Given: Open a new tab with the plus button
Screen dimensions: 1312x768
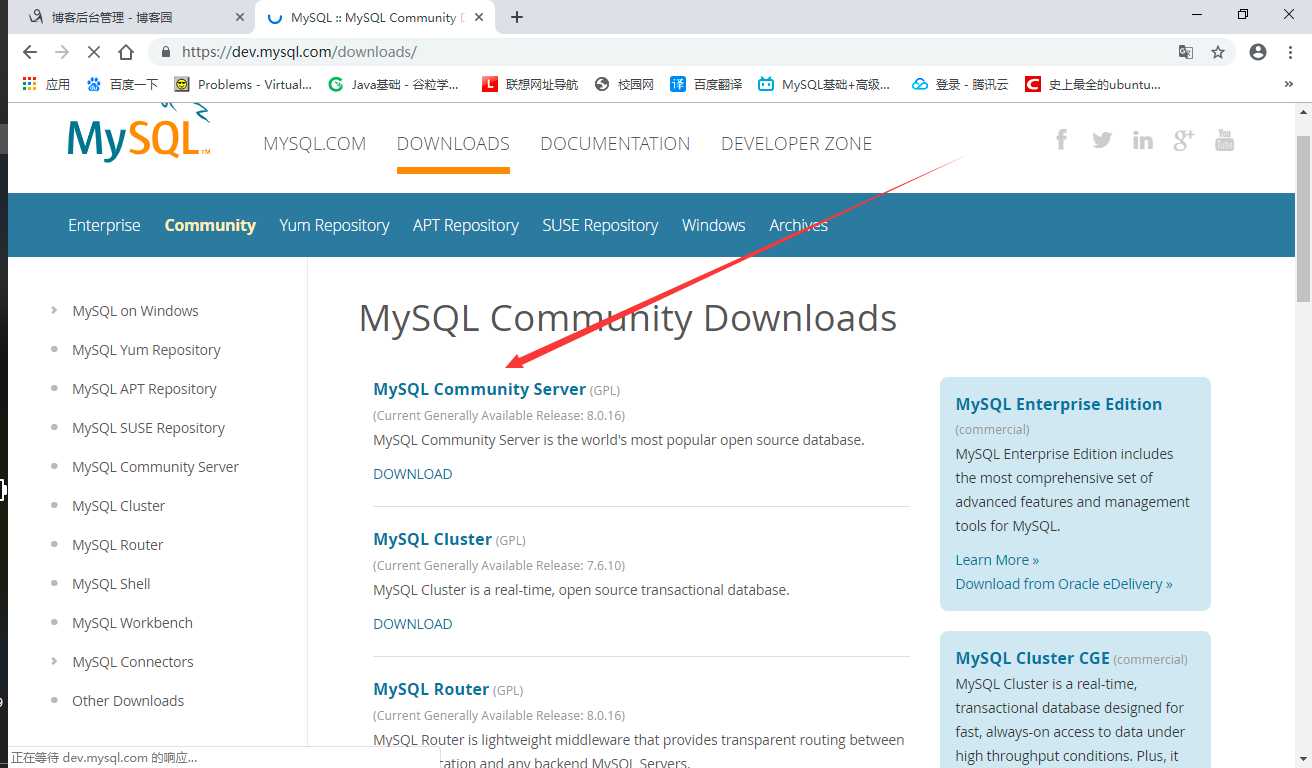Looking at the screenshot, I should coord(516,17).
